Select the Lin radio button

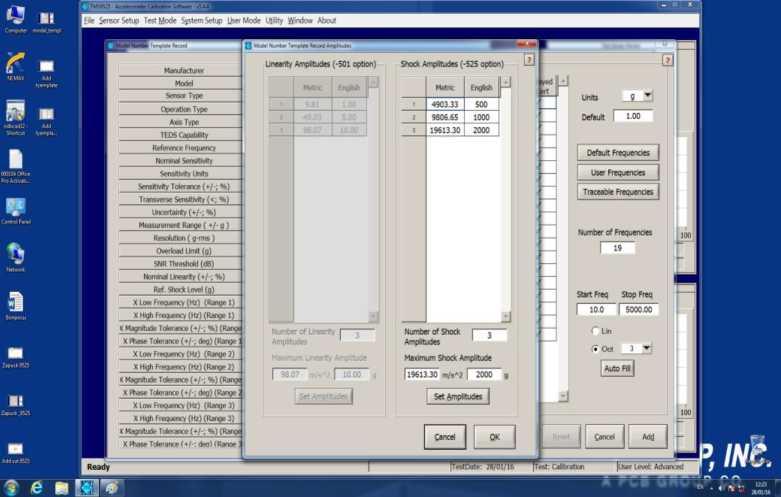coord(597,331)
